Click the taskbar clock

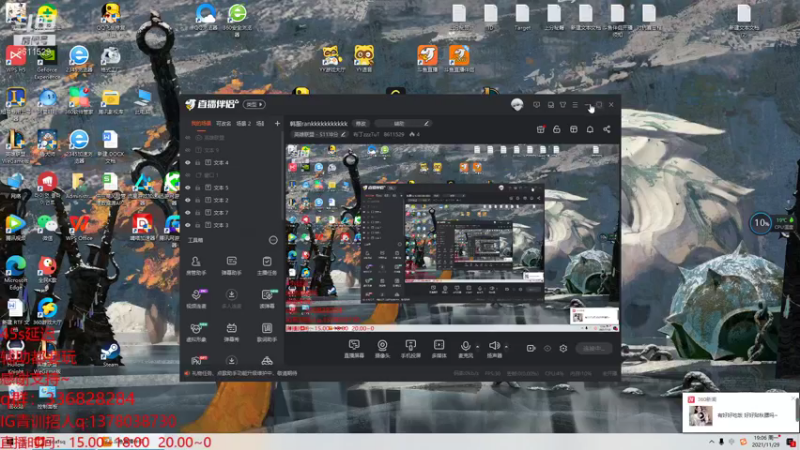point(767,442)
